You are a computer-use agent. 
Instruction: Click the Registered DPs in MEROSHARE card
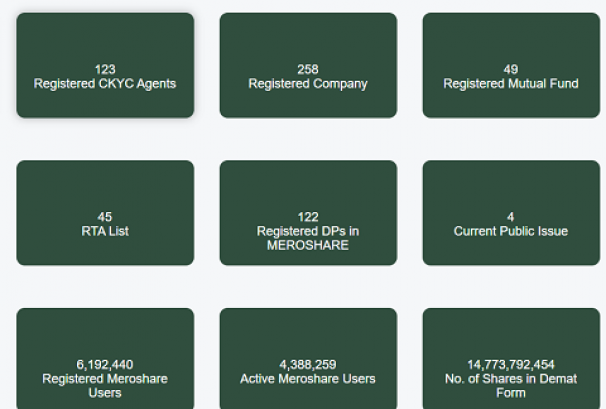coord(307,213)
